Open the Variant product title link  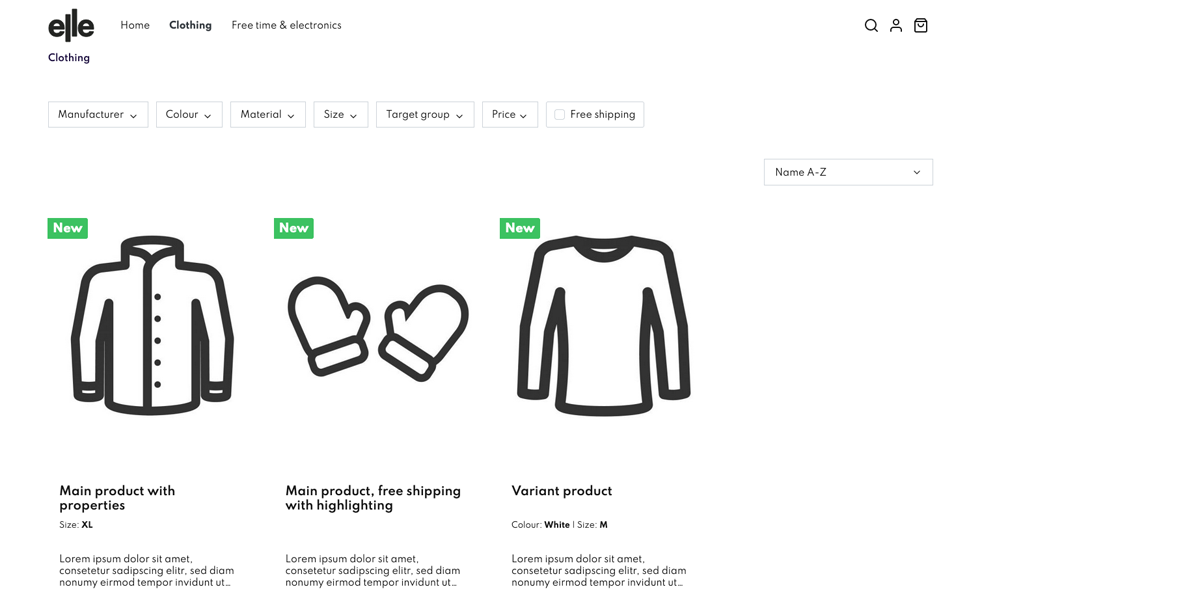(x=561, y=491)
